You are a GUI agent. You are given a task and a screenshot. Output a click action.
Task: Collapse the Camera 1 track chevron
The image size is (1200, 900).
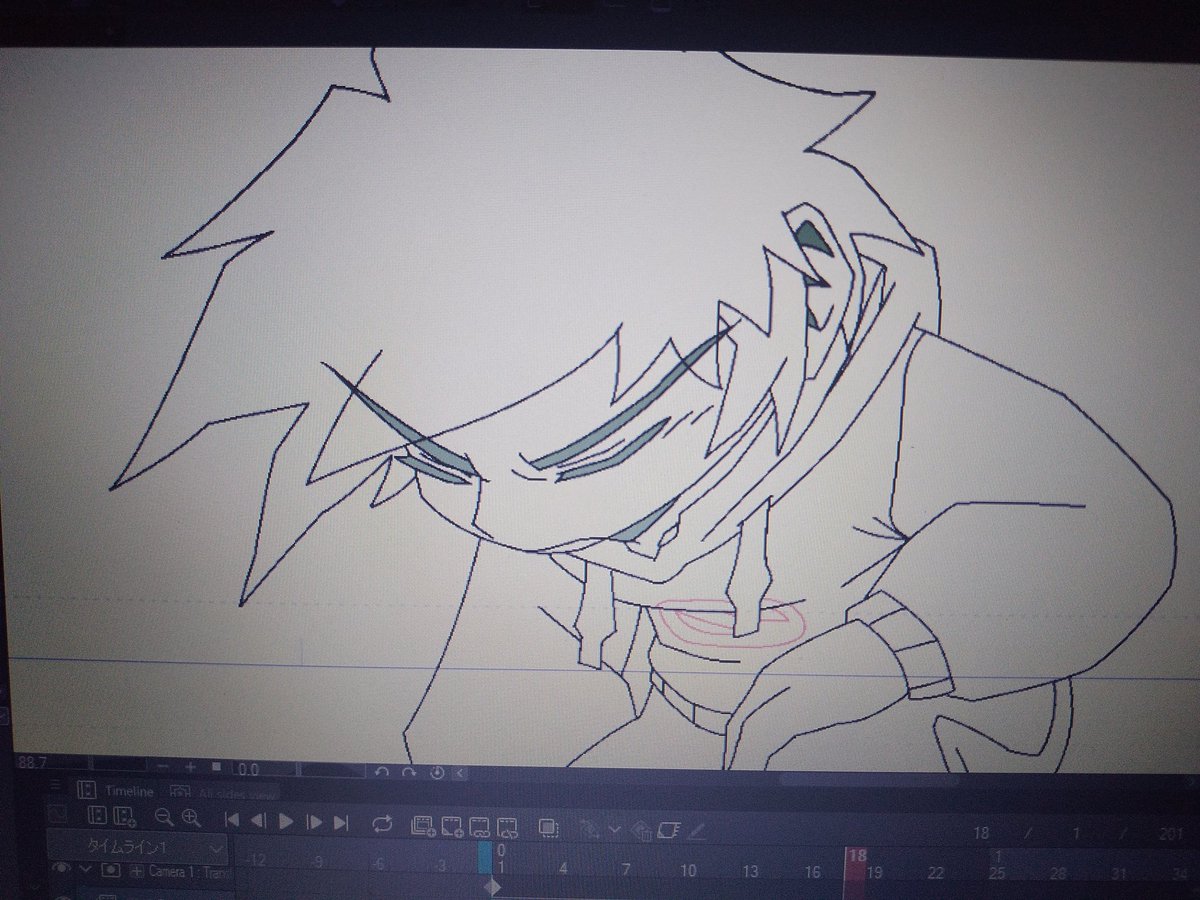pos(86,869)
